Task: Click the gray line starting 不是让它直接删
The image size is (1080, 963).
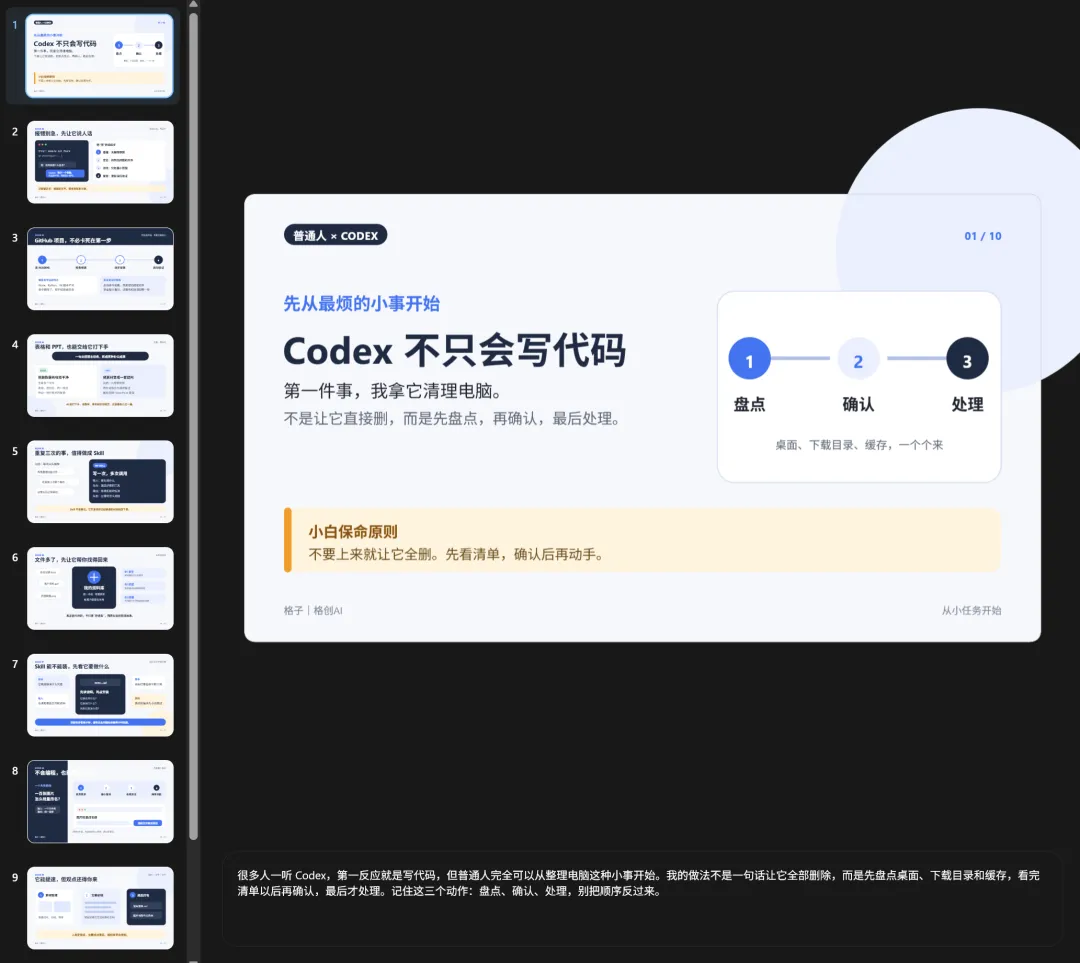Action: (454, 419)
